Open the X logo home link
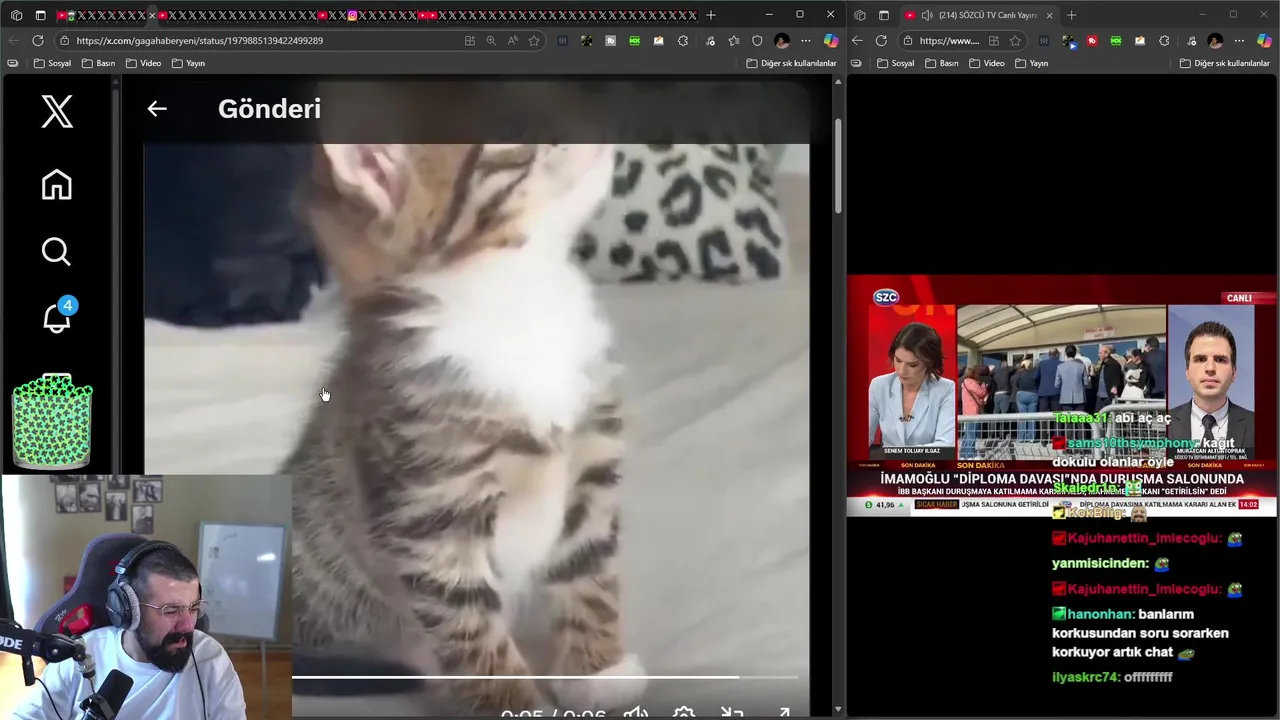The image size is (1280, 720). 57,111
